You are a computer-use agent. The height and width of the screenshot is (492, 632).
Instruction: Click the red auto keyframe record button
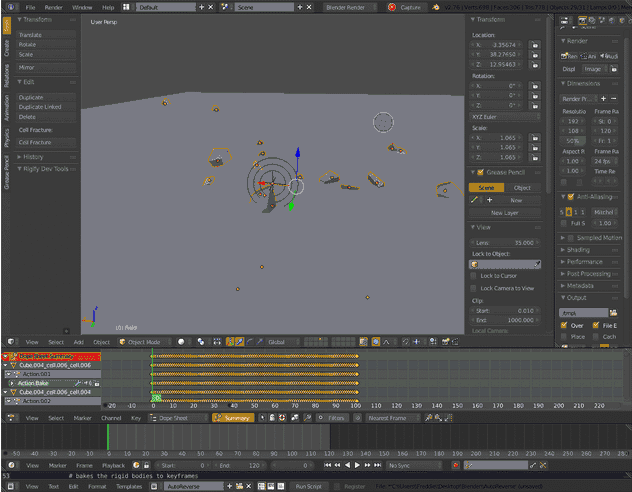(455, 465)
